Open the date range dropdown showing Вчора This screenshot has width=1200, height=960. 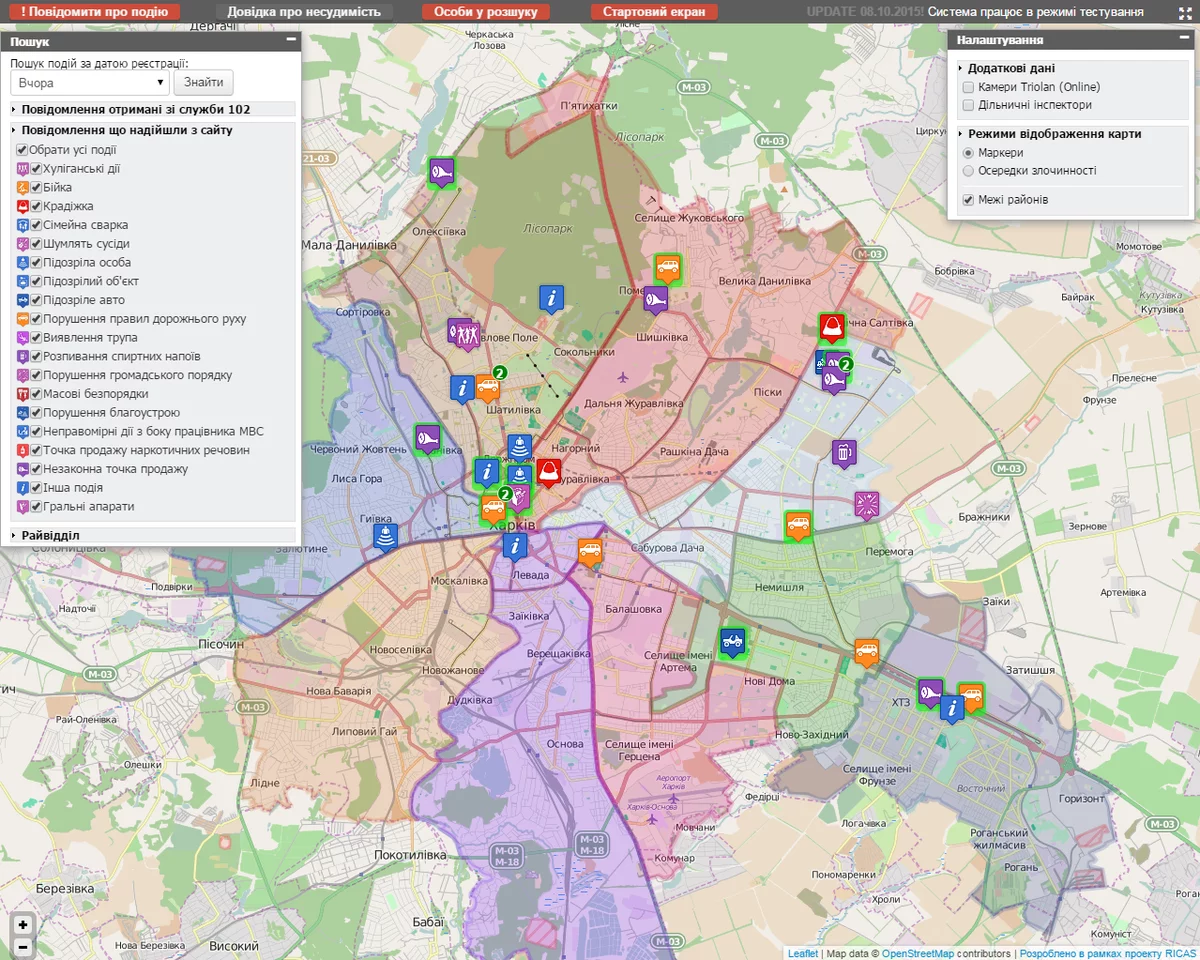(90, 83)
